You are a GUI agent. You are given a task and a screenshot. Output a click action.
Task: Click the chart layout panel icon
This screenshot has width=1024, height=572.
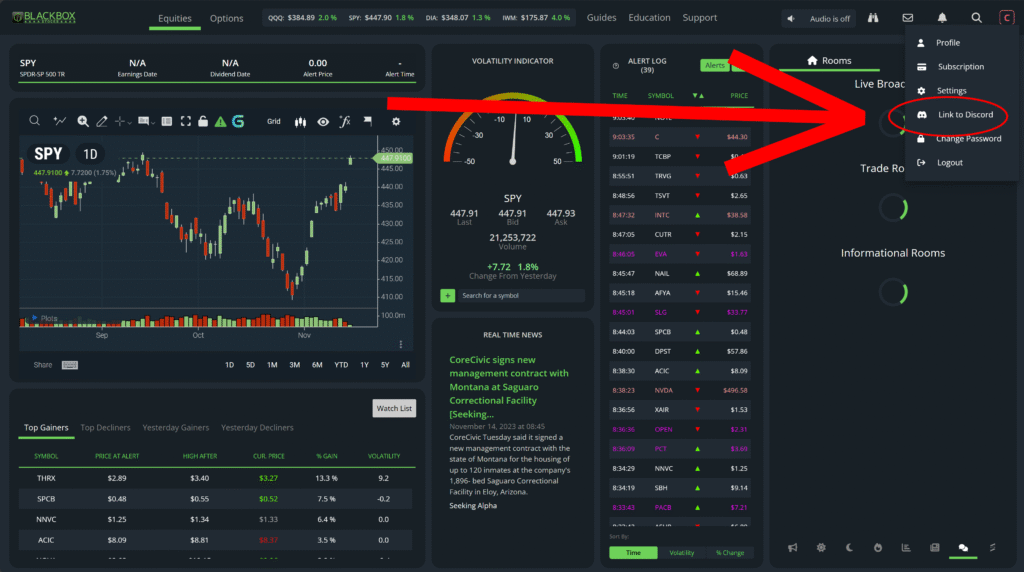(x=167, y=121)
